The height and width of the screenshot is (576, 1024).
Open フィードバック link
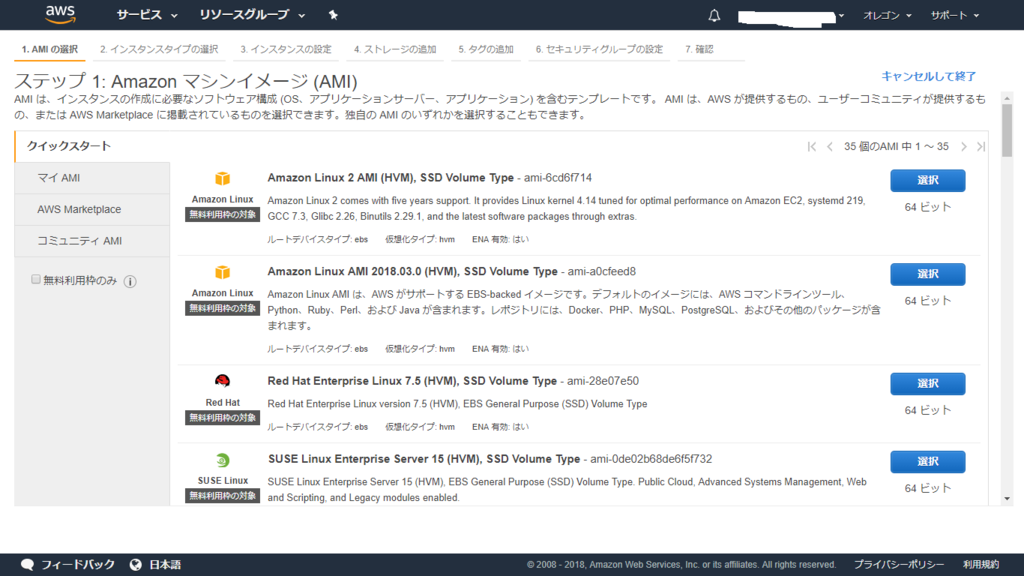(x=78, y=565)
